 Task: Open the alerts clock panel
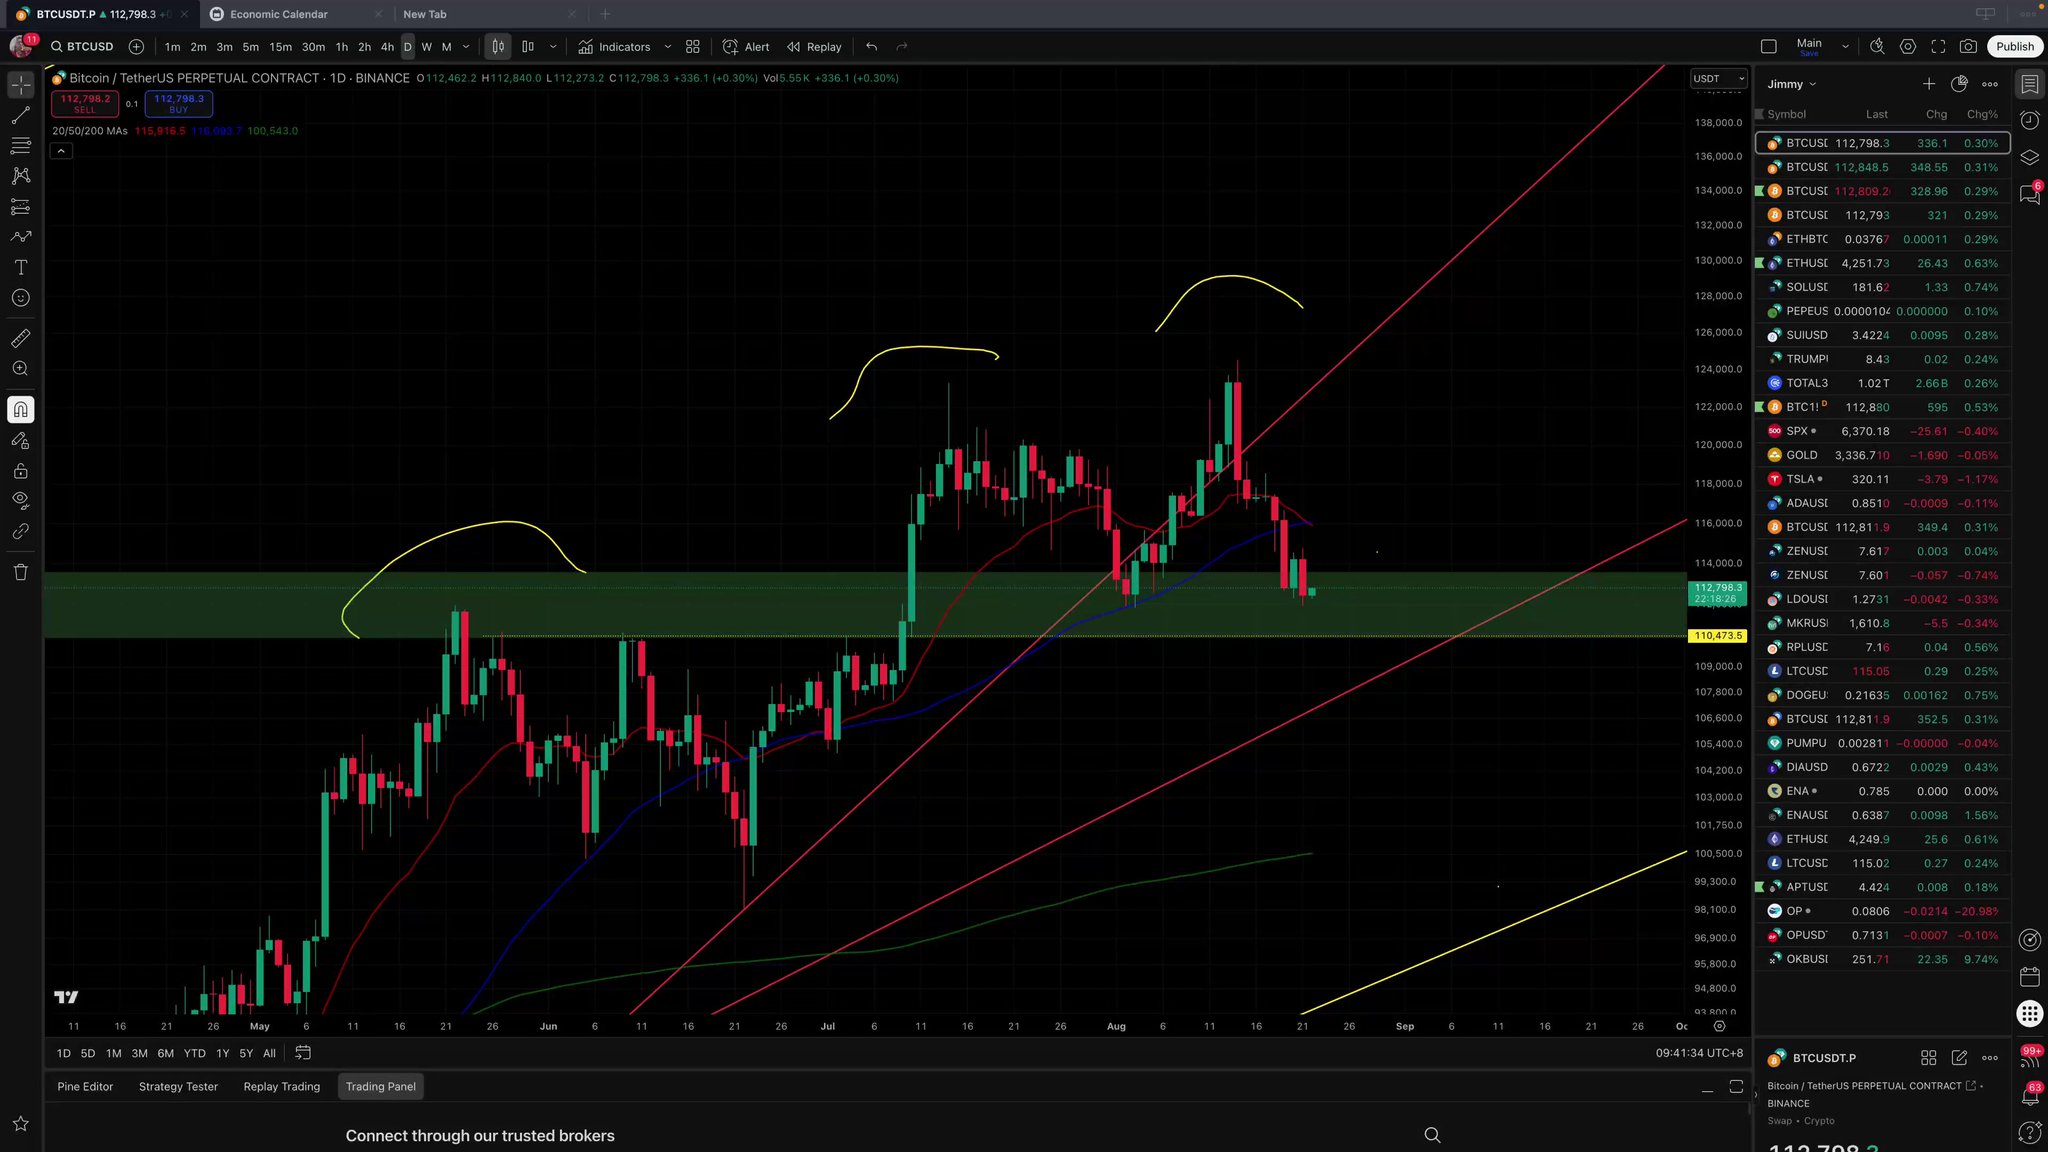(2030, 121)
